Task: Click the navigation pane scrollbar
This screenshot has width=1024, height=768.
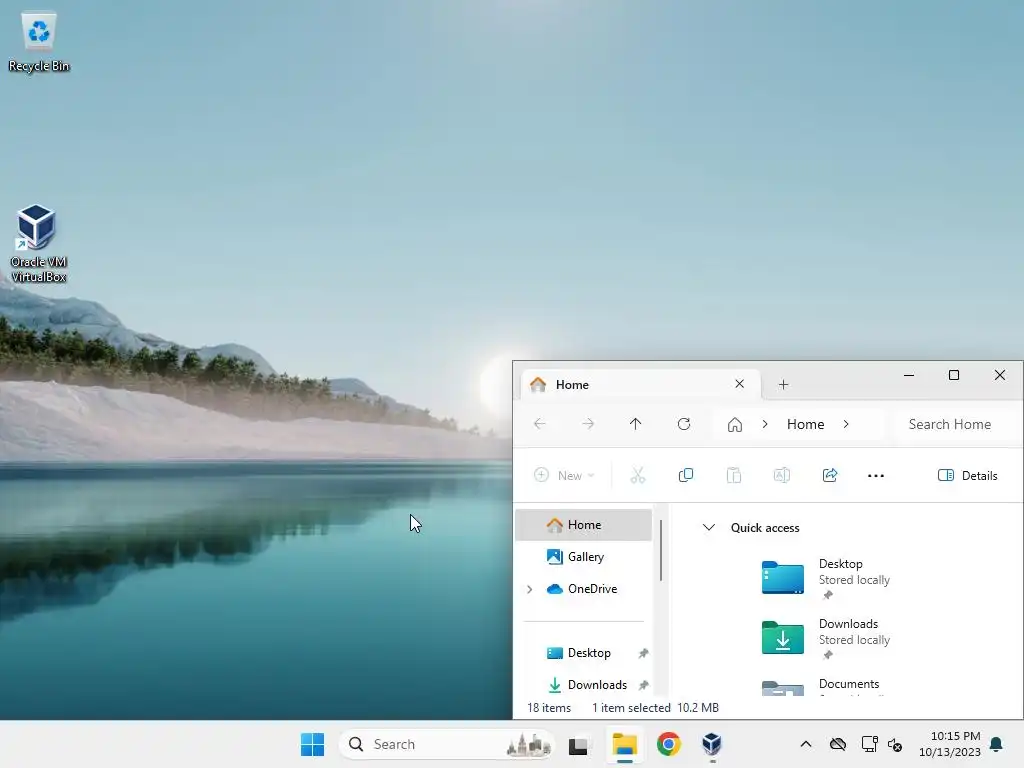Action: (x=661, y=551)
